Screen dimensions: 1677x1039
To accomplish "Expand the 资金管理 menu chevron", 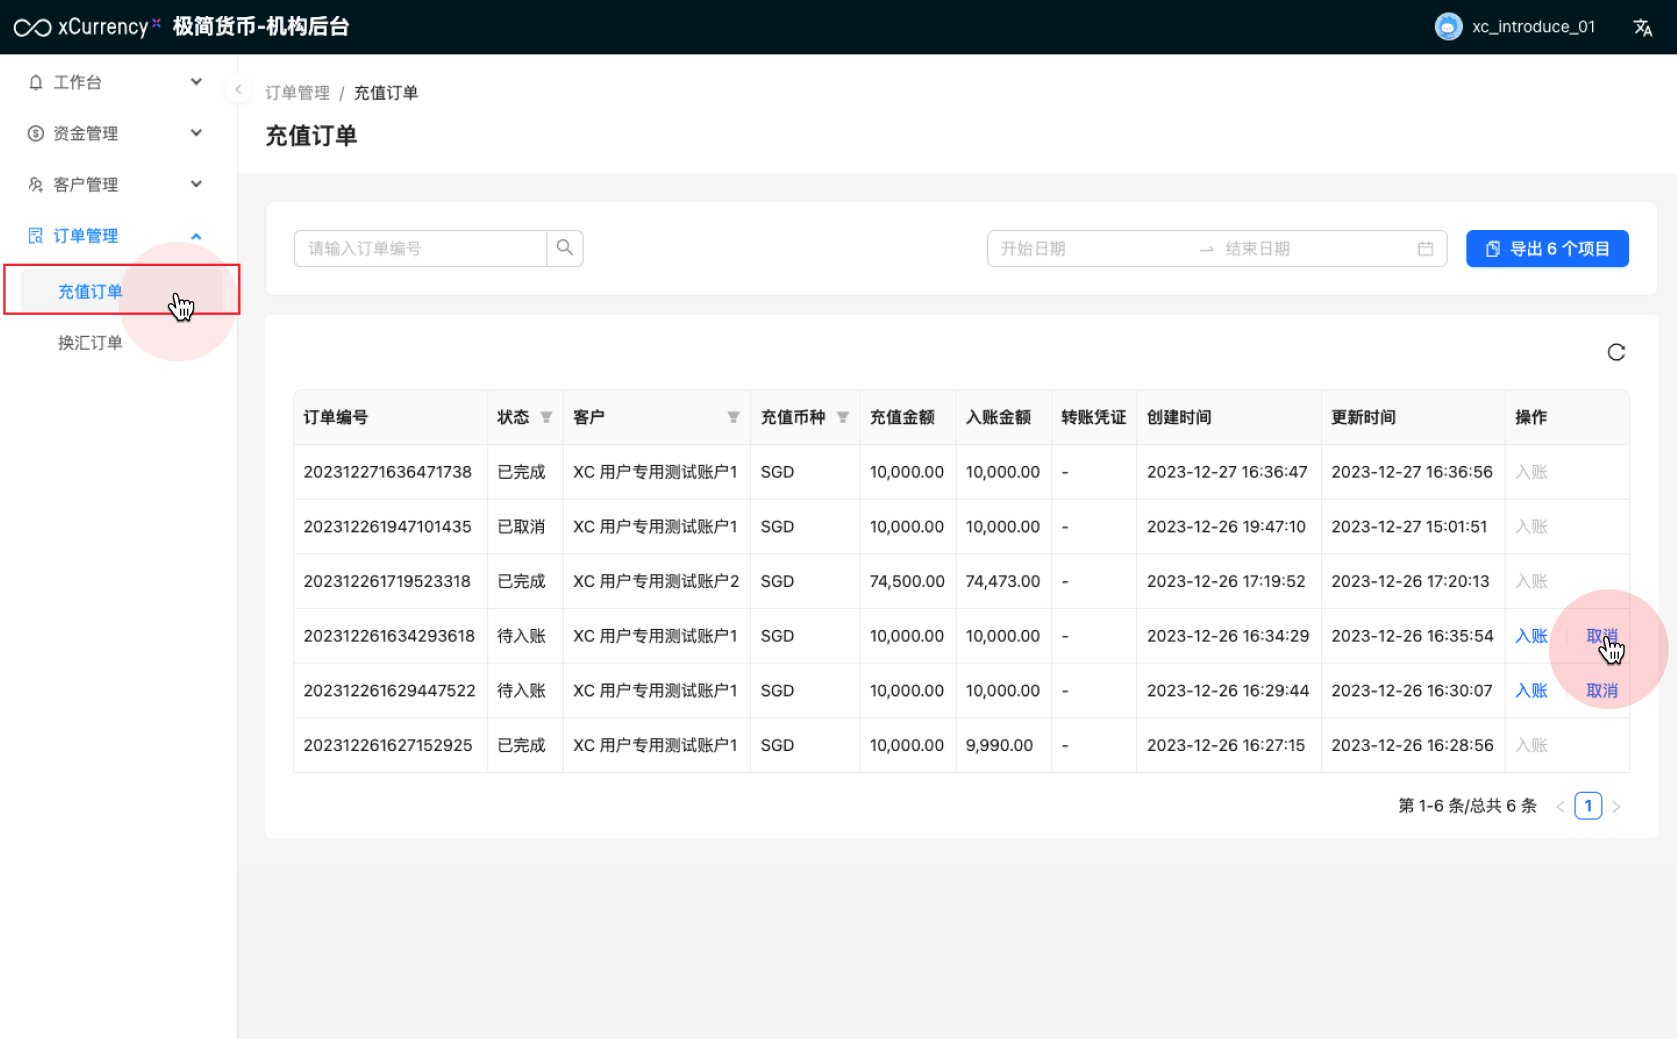I will [196, 133].
